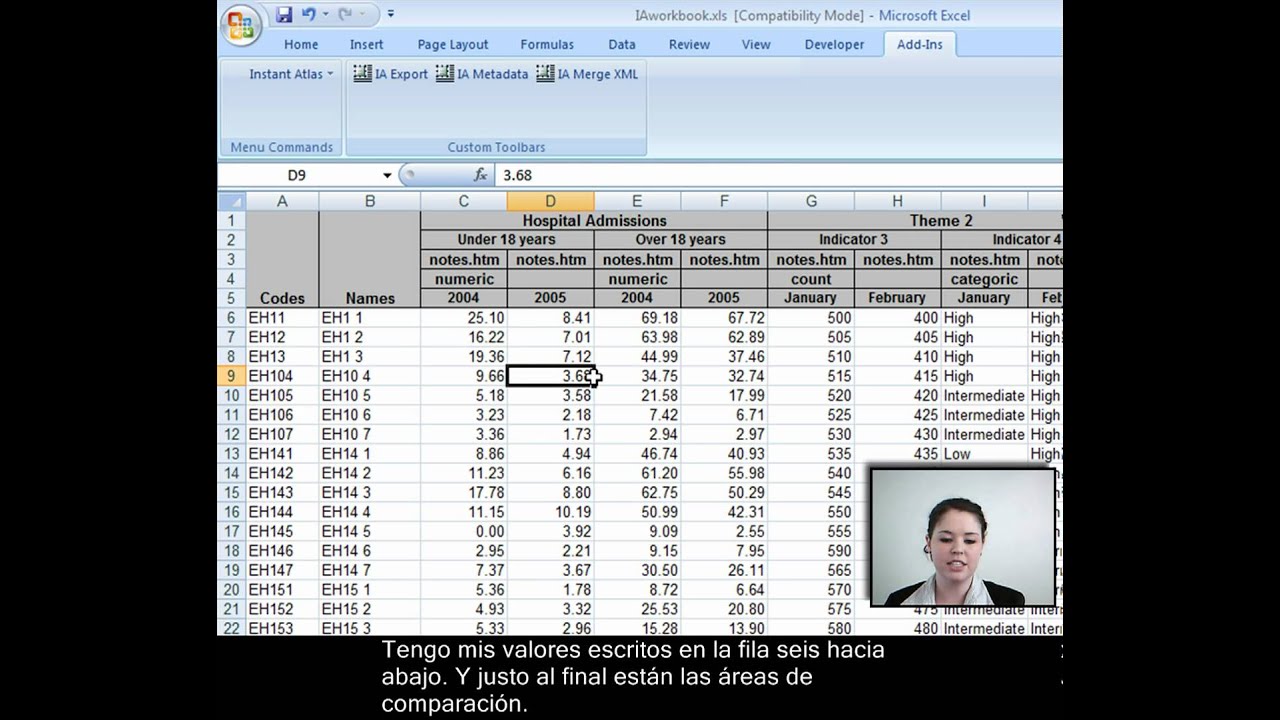
Task: Switch to the Review tab
Action: click(689, 44)
